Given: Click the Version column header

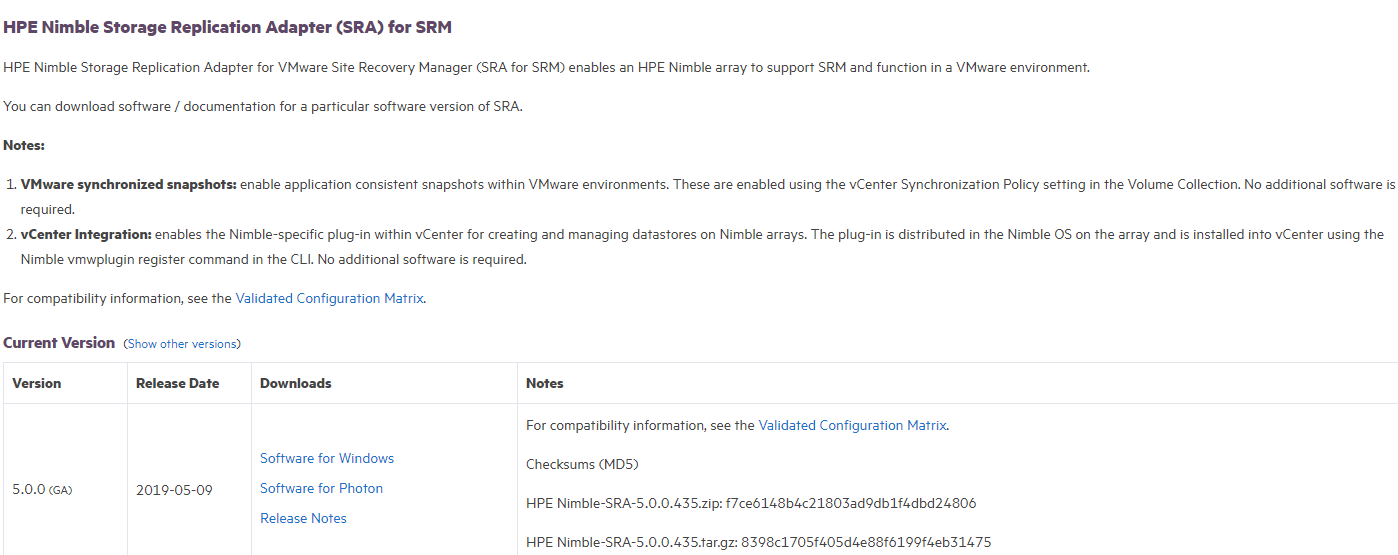Looking at the screenshot, I should tap(37, 383).
